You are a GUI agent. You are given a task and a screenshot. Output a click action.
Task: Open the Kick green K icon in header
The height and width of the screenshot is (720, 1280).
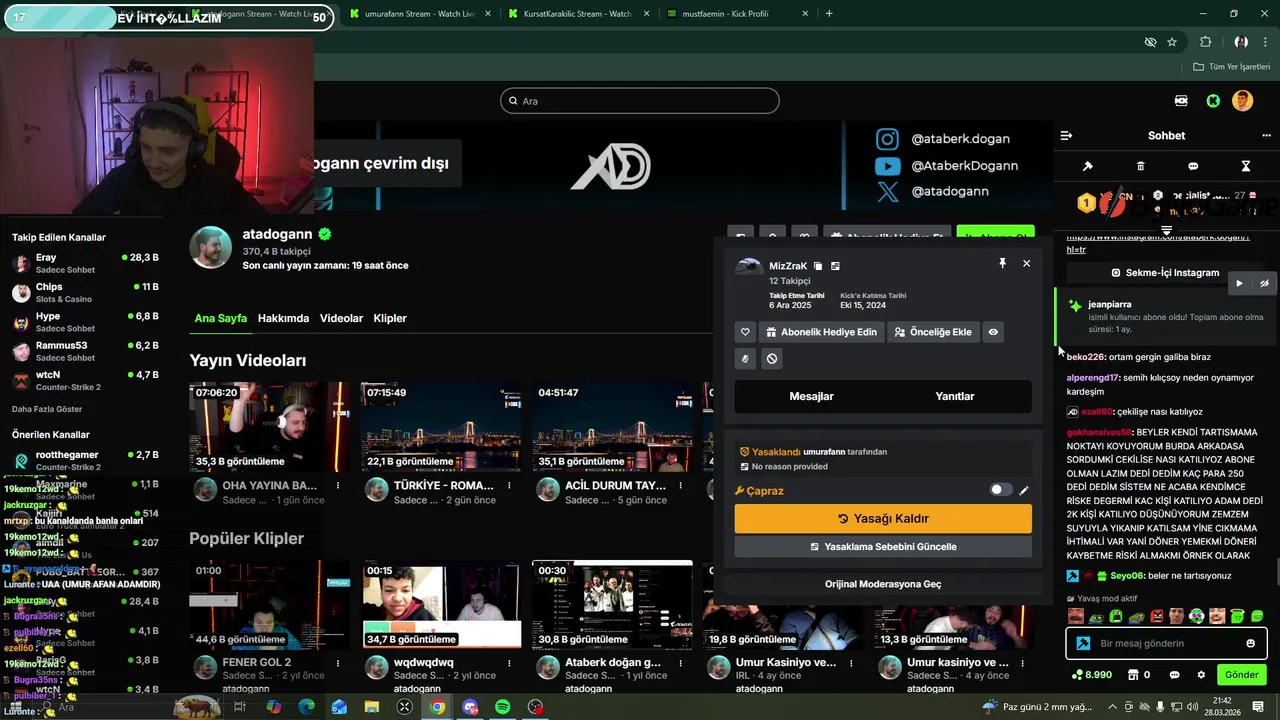coord(1213,101)
